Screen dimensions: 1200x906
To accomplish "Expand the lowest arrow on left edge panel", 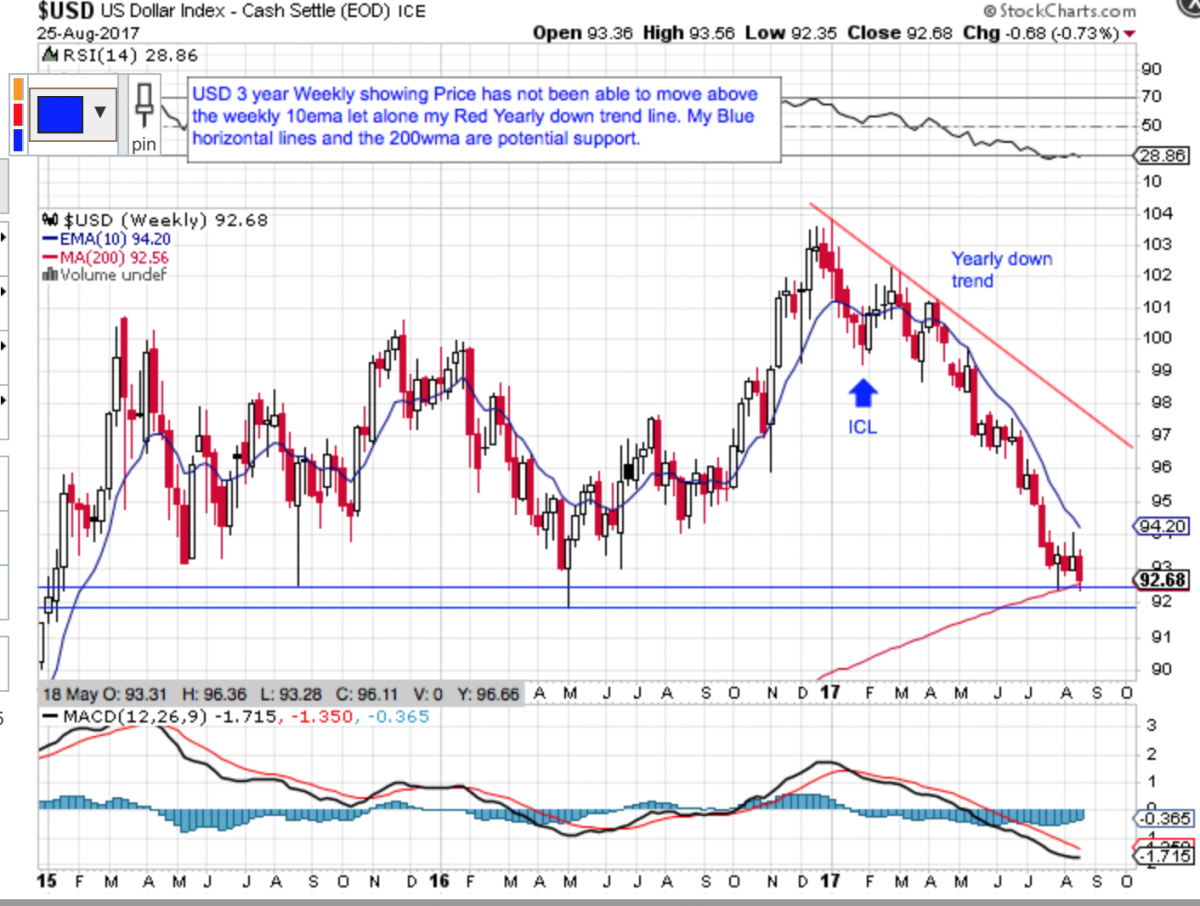I will point(3,402).
